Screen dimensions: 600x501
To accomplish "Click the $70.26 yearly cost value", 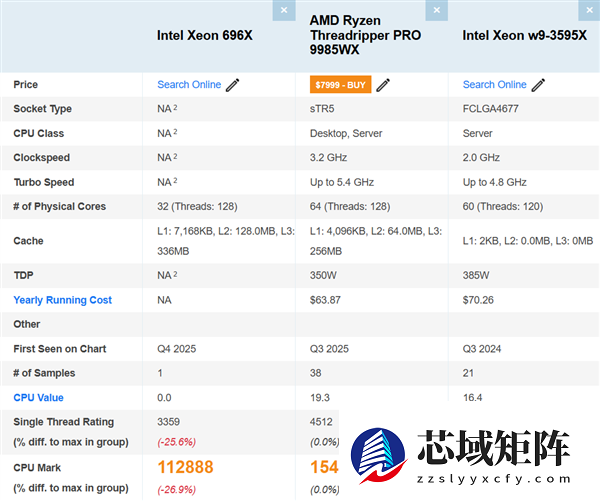I will (x=478, y=300).
